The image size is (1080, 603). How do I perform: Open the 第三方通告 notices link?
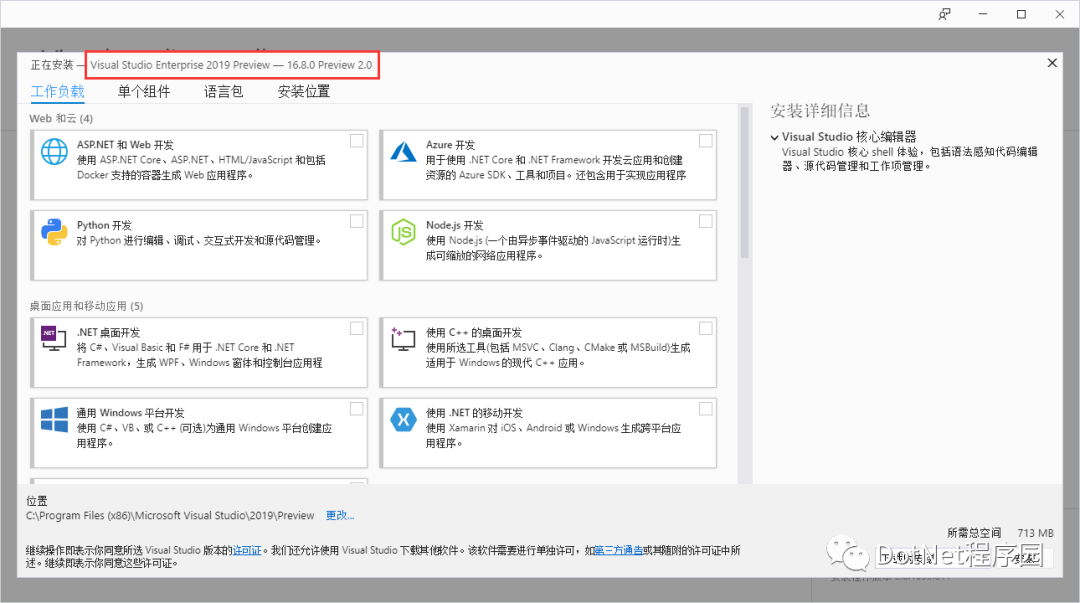(x=619, y=550)
